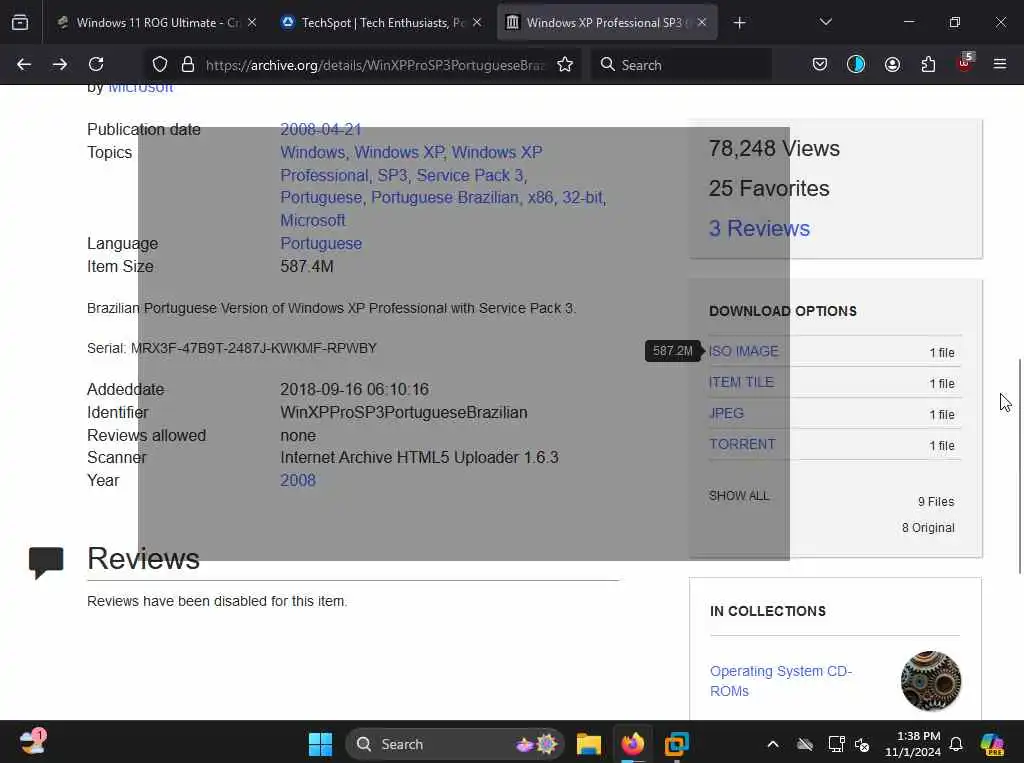
Task: Go back to the previous page
Action: [24, 64]
